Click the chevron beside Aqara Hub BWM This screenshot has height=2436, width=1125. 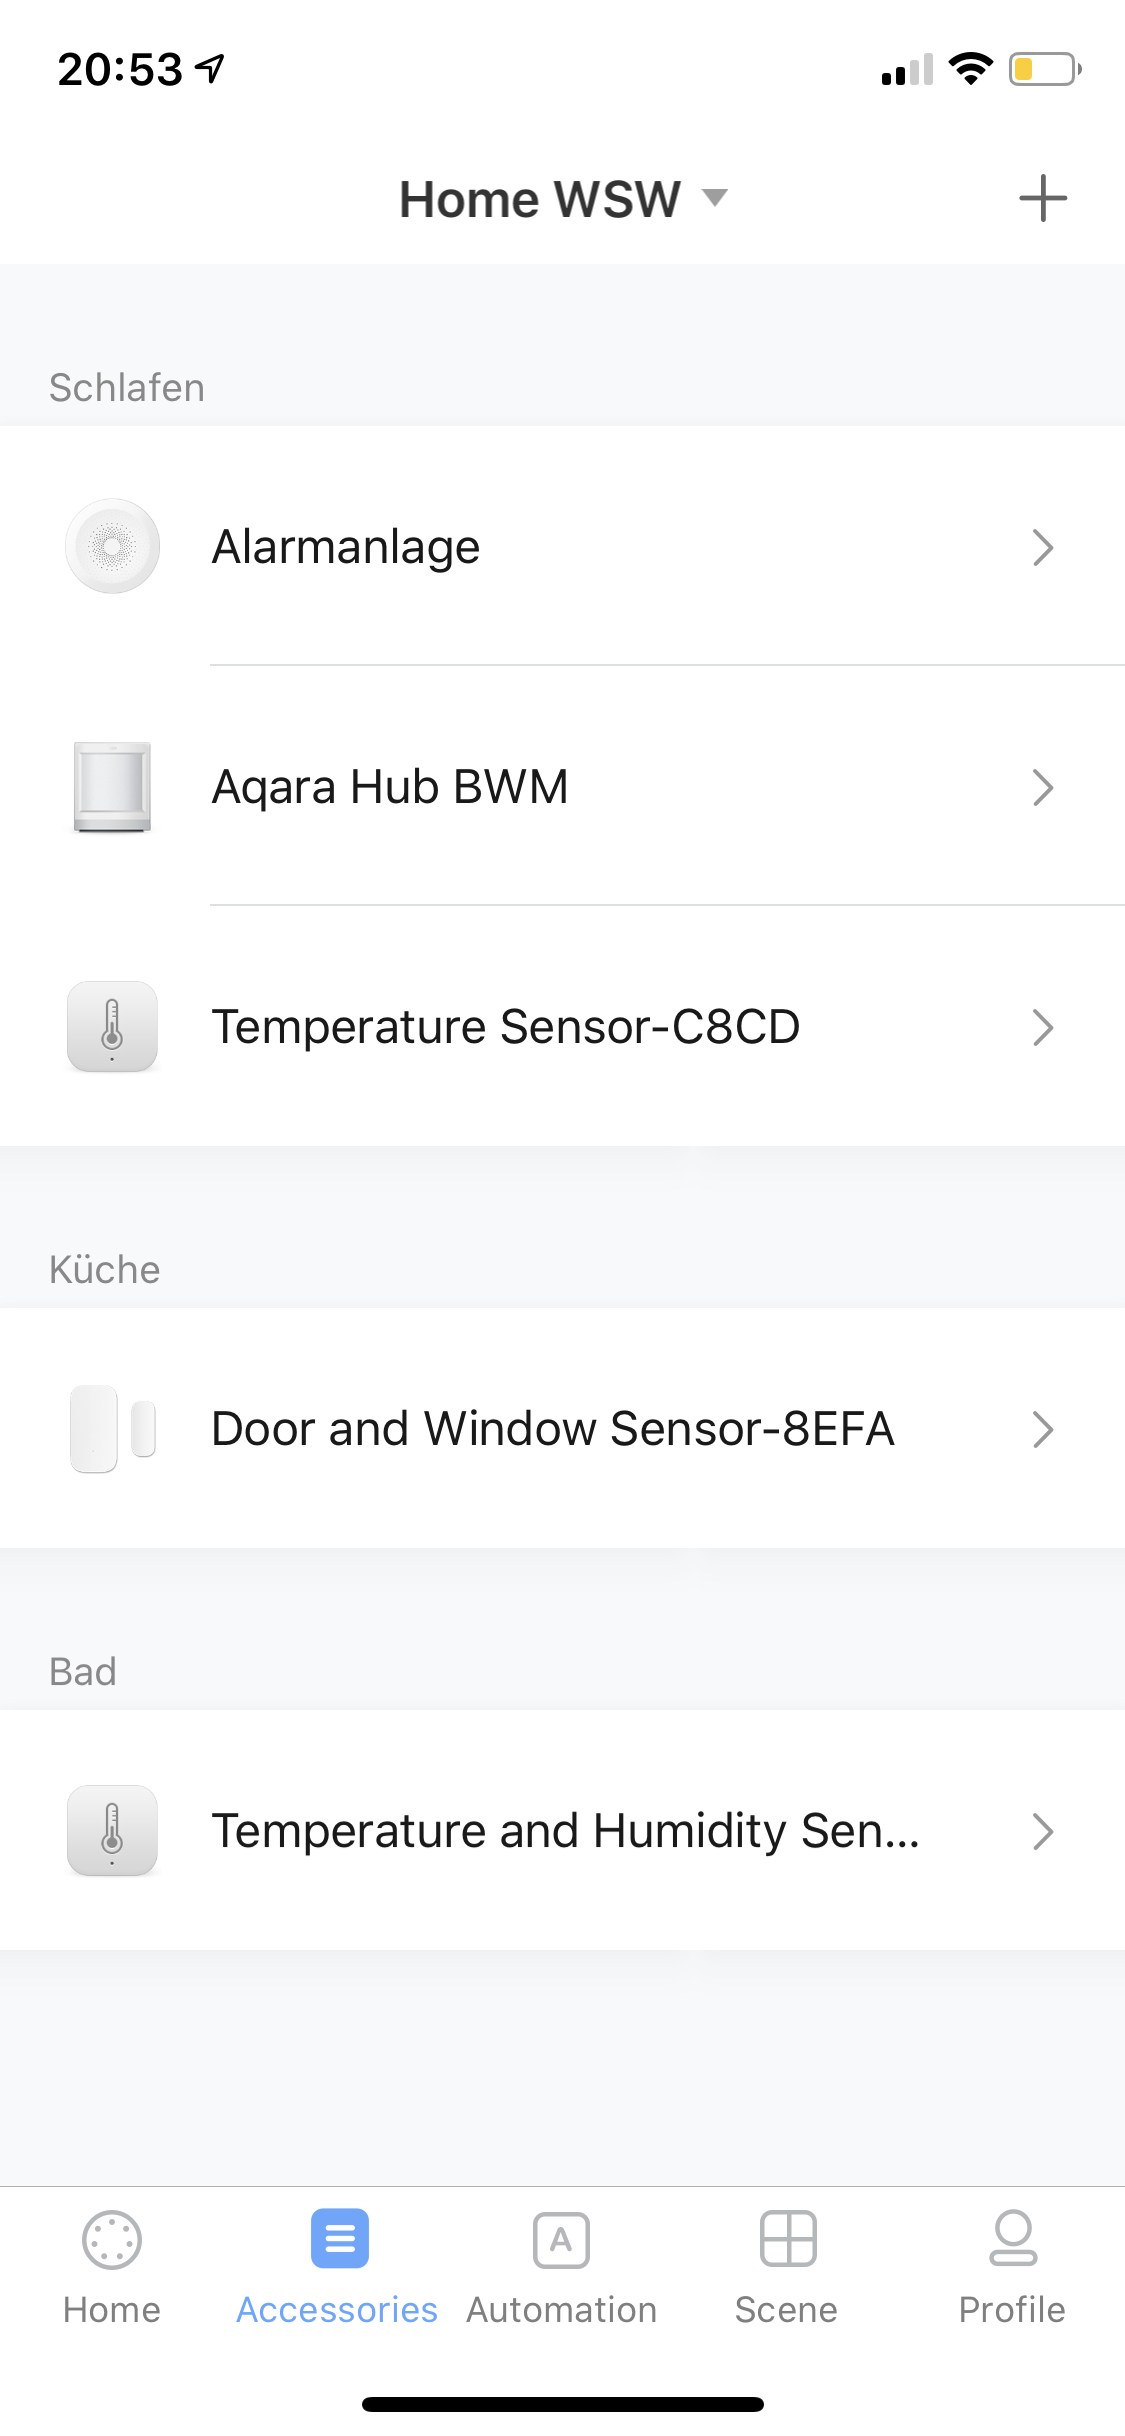1043,788
